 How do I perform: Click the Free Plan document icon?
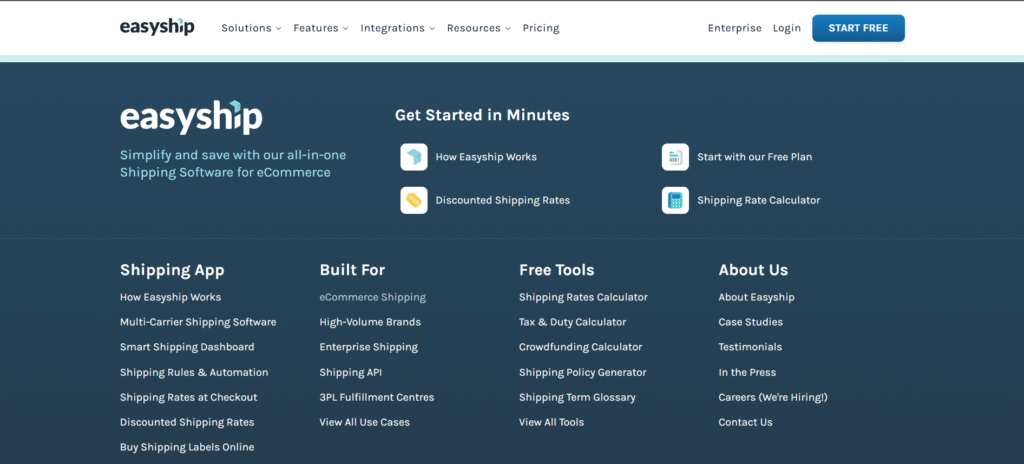675,157
